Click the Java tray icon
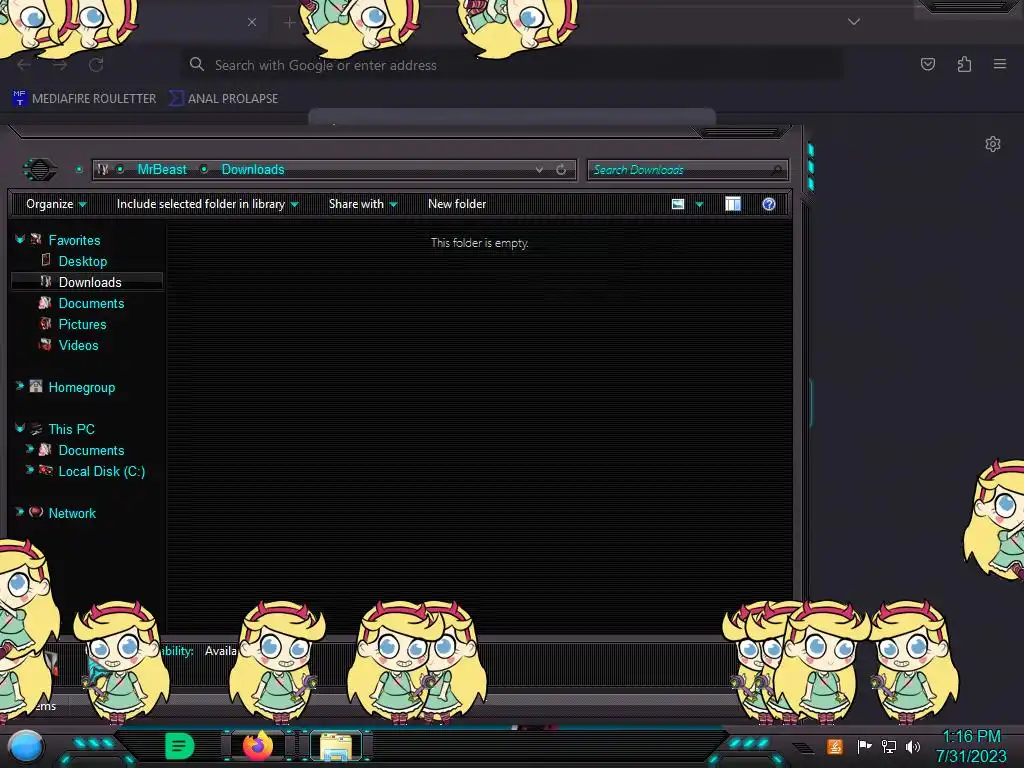The height and width of the screenshot is (768, 1024). [835, 746]
